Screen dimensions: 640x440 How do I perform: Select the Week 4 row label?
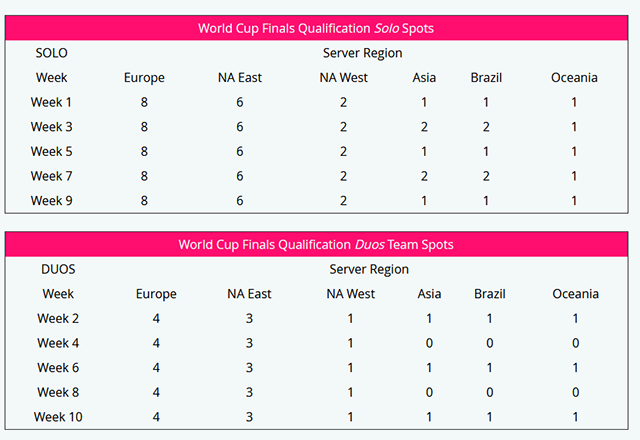[58, 343]
